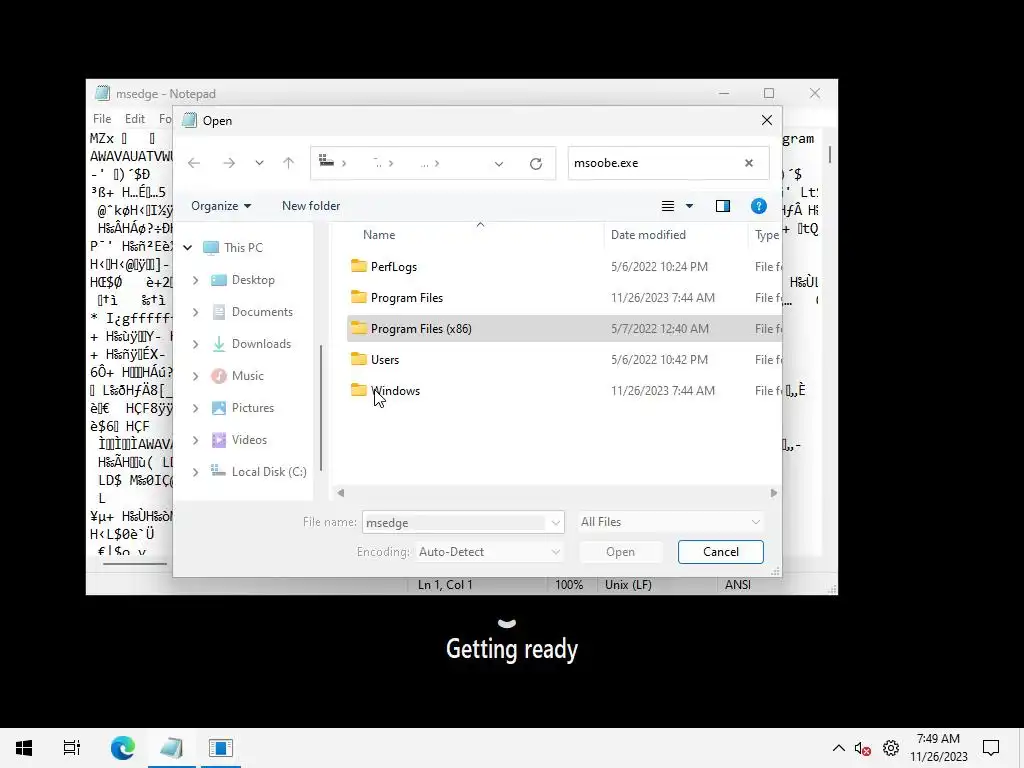Sort by Name column header
Image resolution: width=1024 pixels, height=768 pixels.
(379, 235)
